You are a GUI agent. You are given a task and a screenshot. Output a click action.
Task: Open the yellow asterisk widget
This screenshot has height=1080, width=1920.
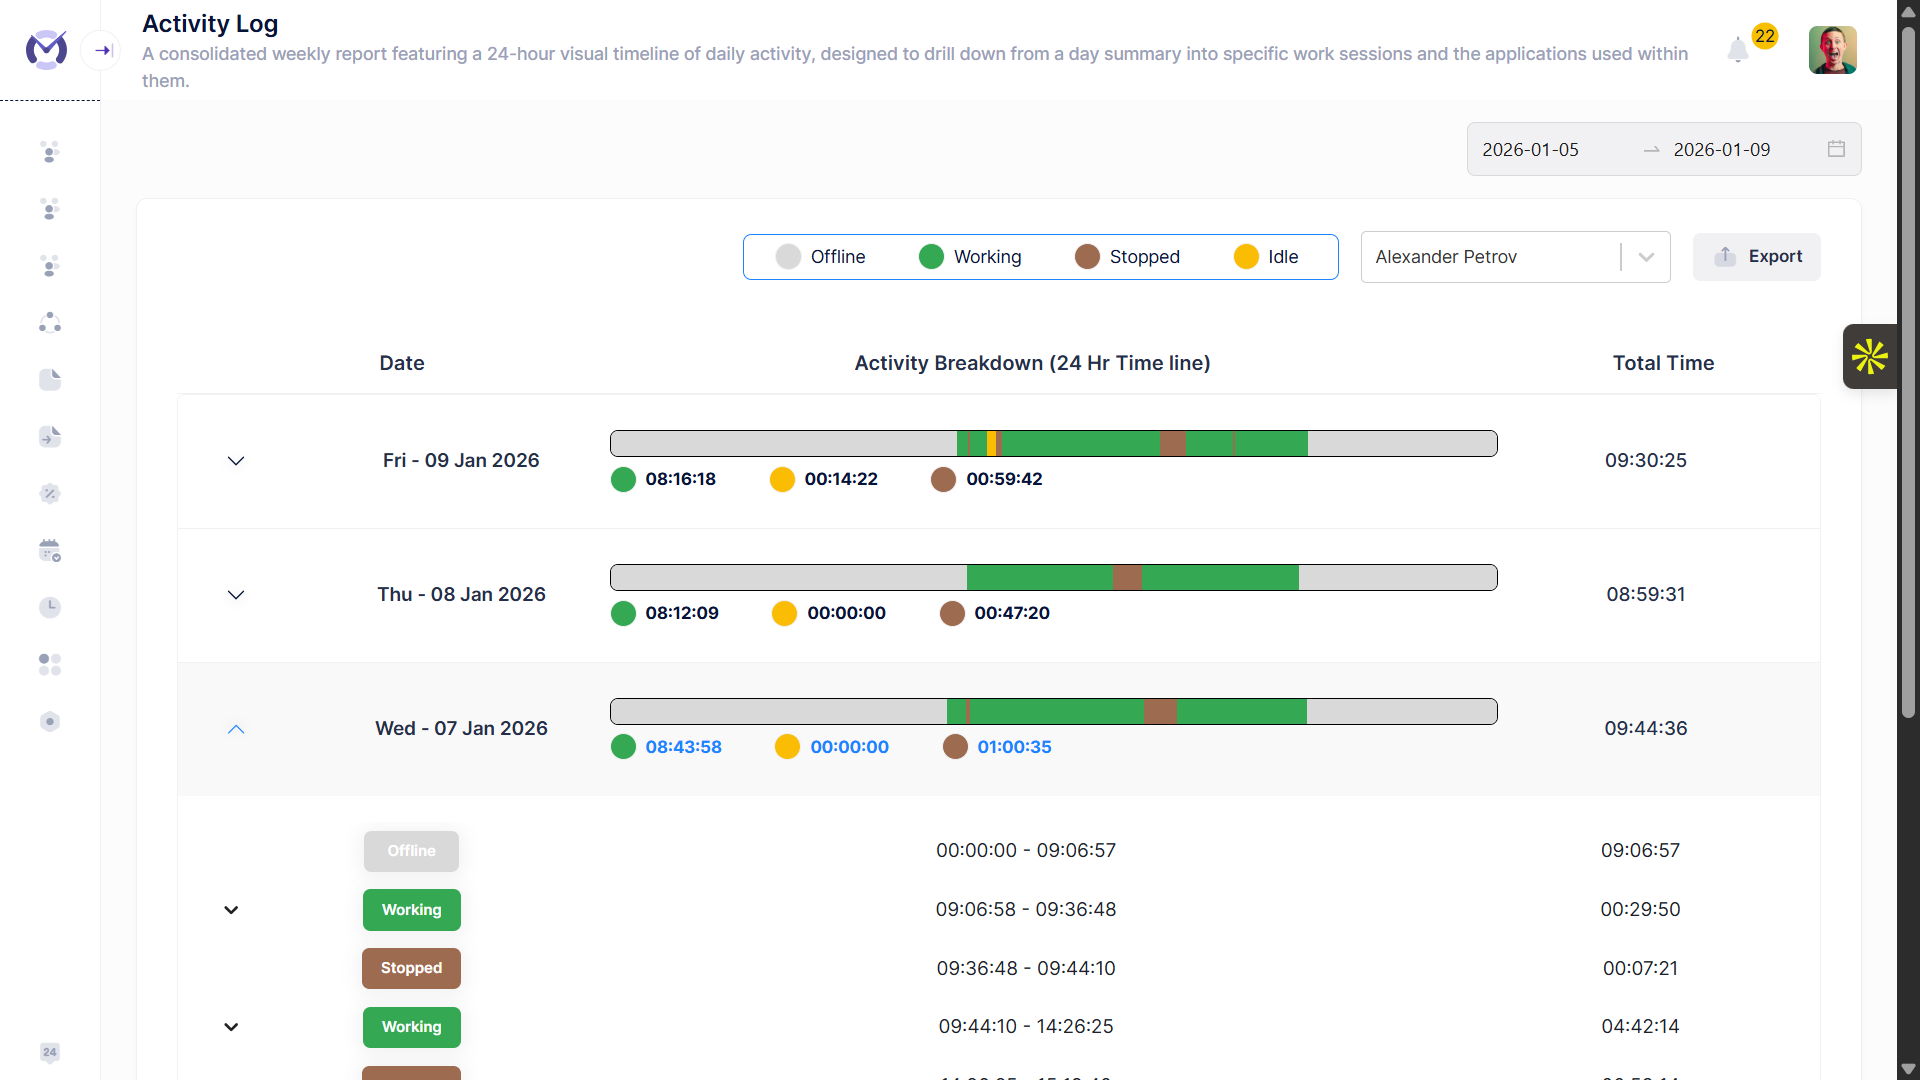click(1869, 357)
